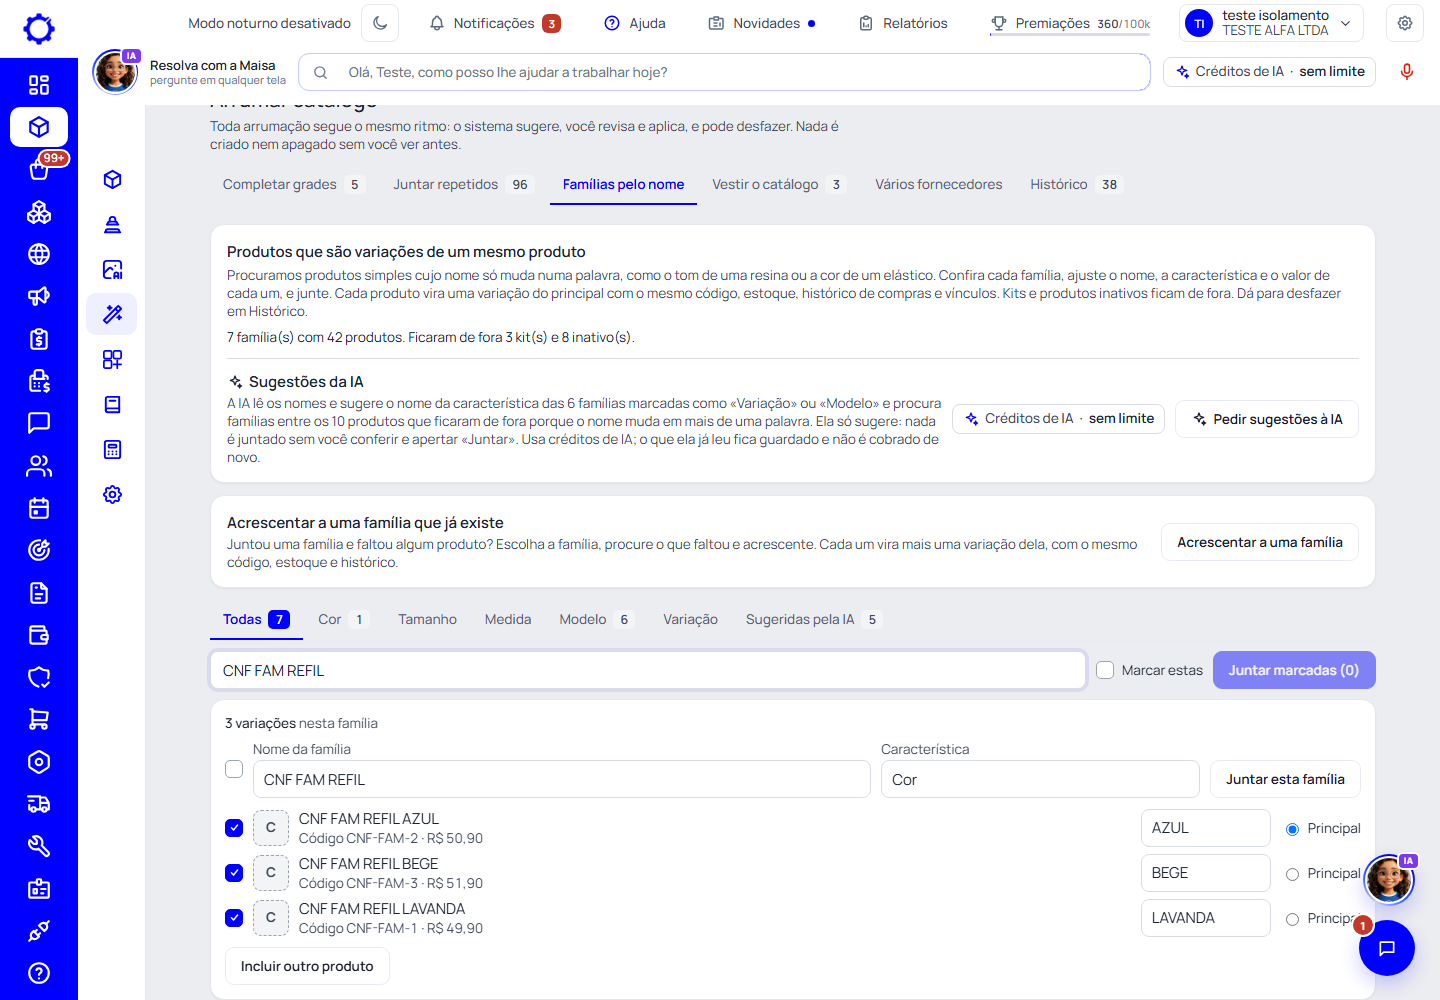Click the stacked cubes icon in the blue sidebar
The image size is (1440, 1000).
[x=39, y=212]
